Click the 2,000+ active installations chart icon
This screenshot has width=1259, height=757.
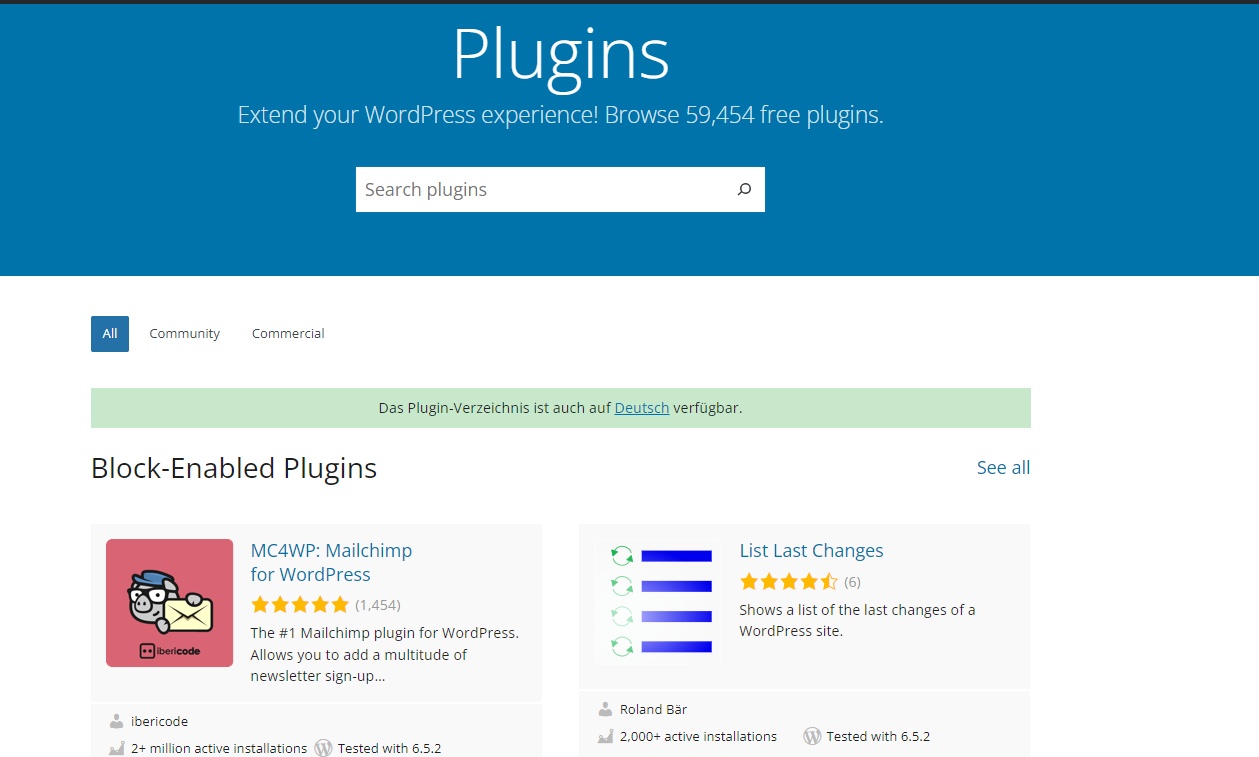tap(605, 736)
